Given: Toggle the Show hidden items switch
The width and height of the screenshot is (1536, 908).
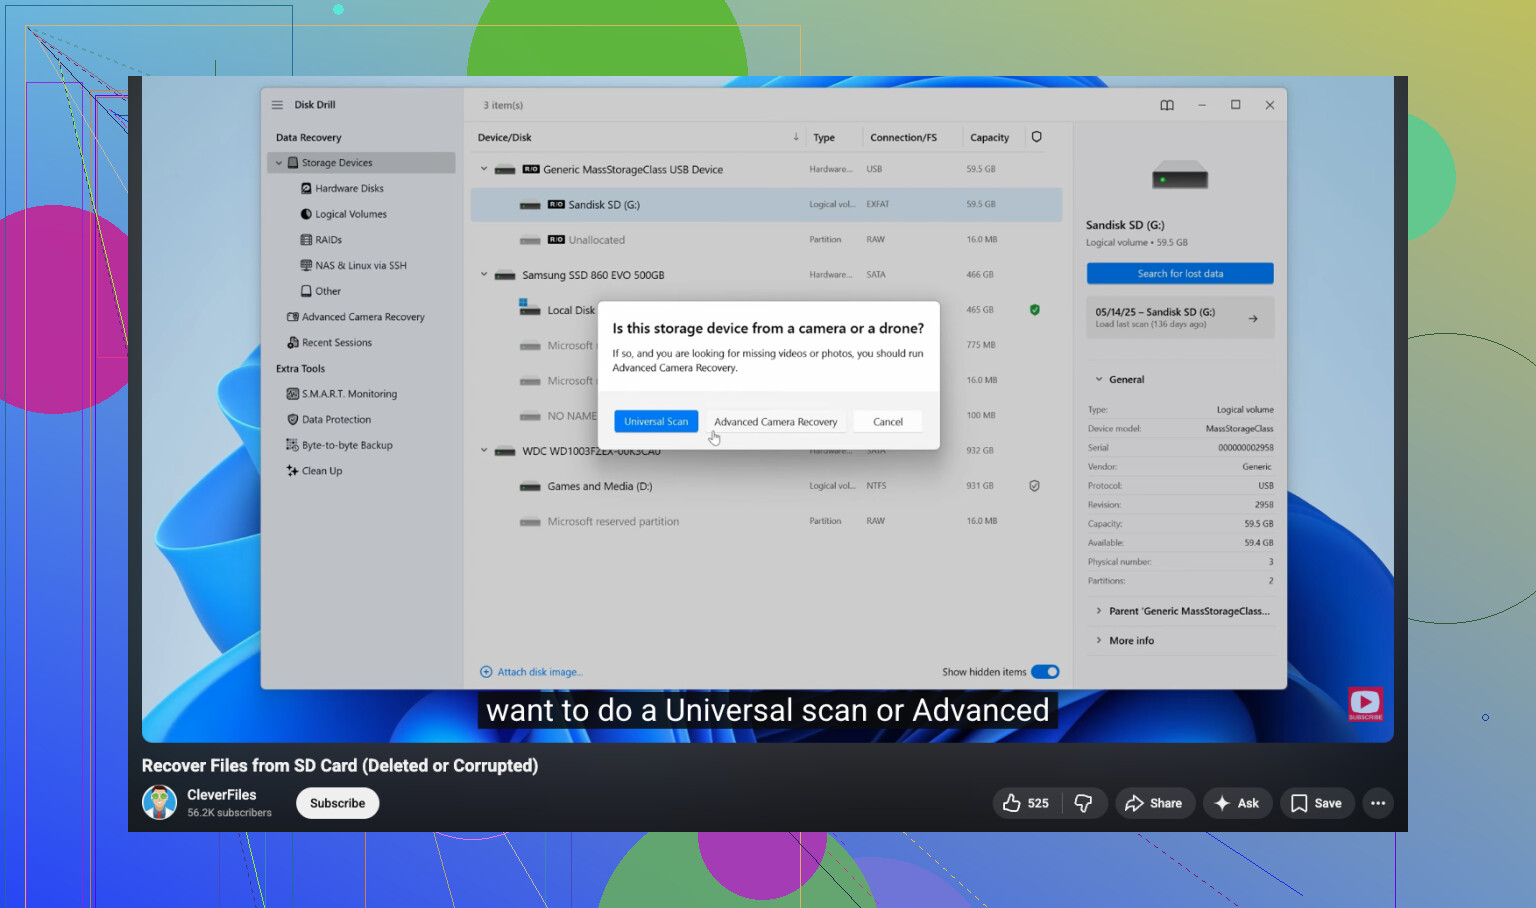Looking at the screenshot, I should coord(1045,672).
